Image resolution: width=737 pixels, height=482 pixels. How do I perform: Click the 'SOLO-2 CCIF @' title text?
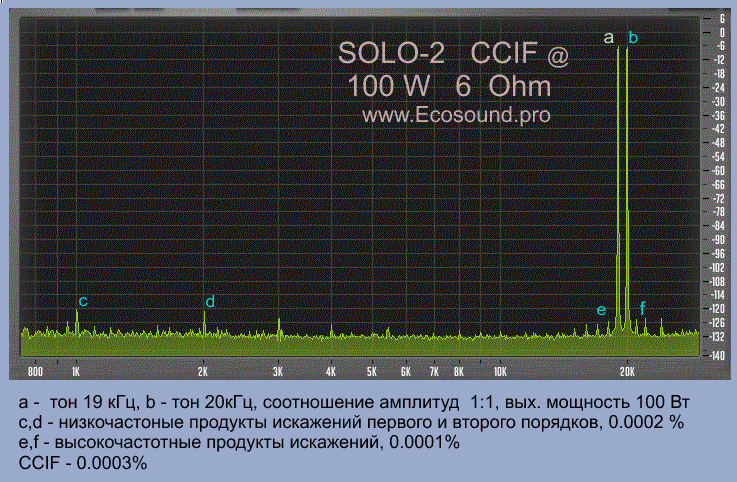click(453, 53)
